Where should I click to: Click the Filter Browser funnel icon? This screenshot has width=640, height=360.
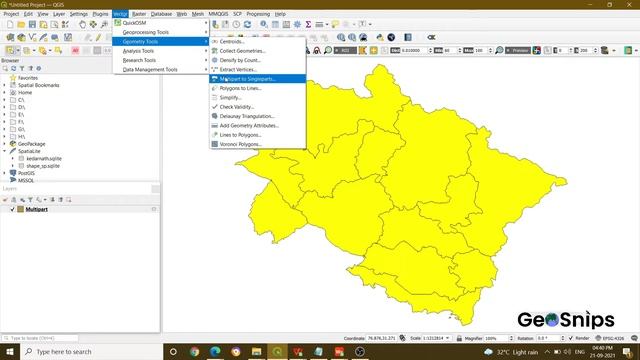point(22,69)
